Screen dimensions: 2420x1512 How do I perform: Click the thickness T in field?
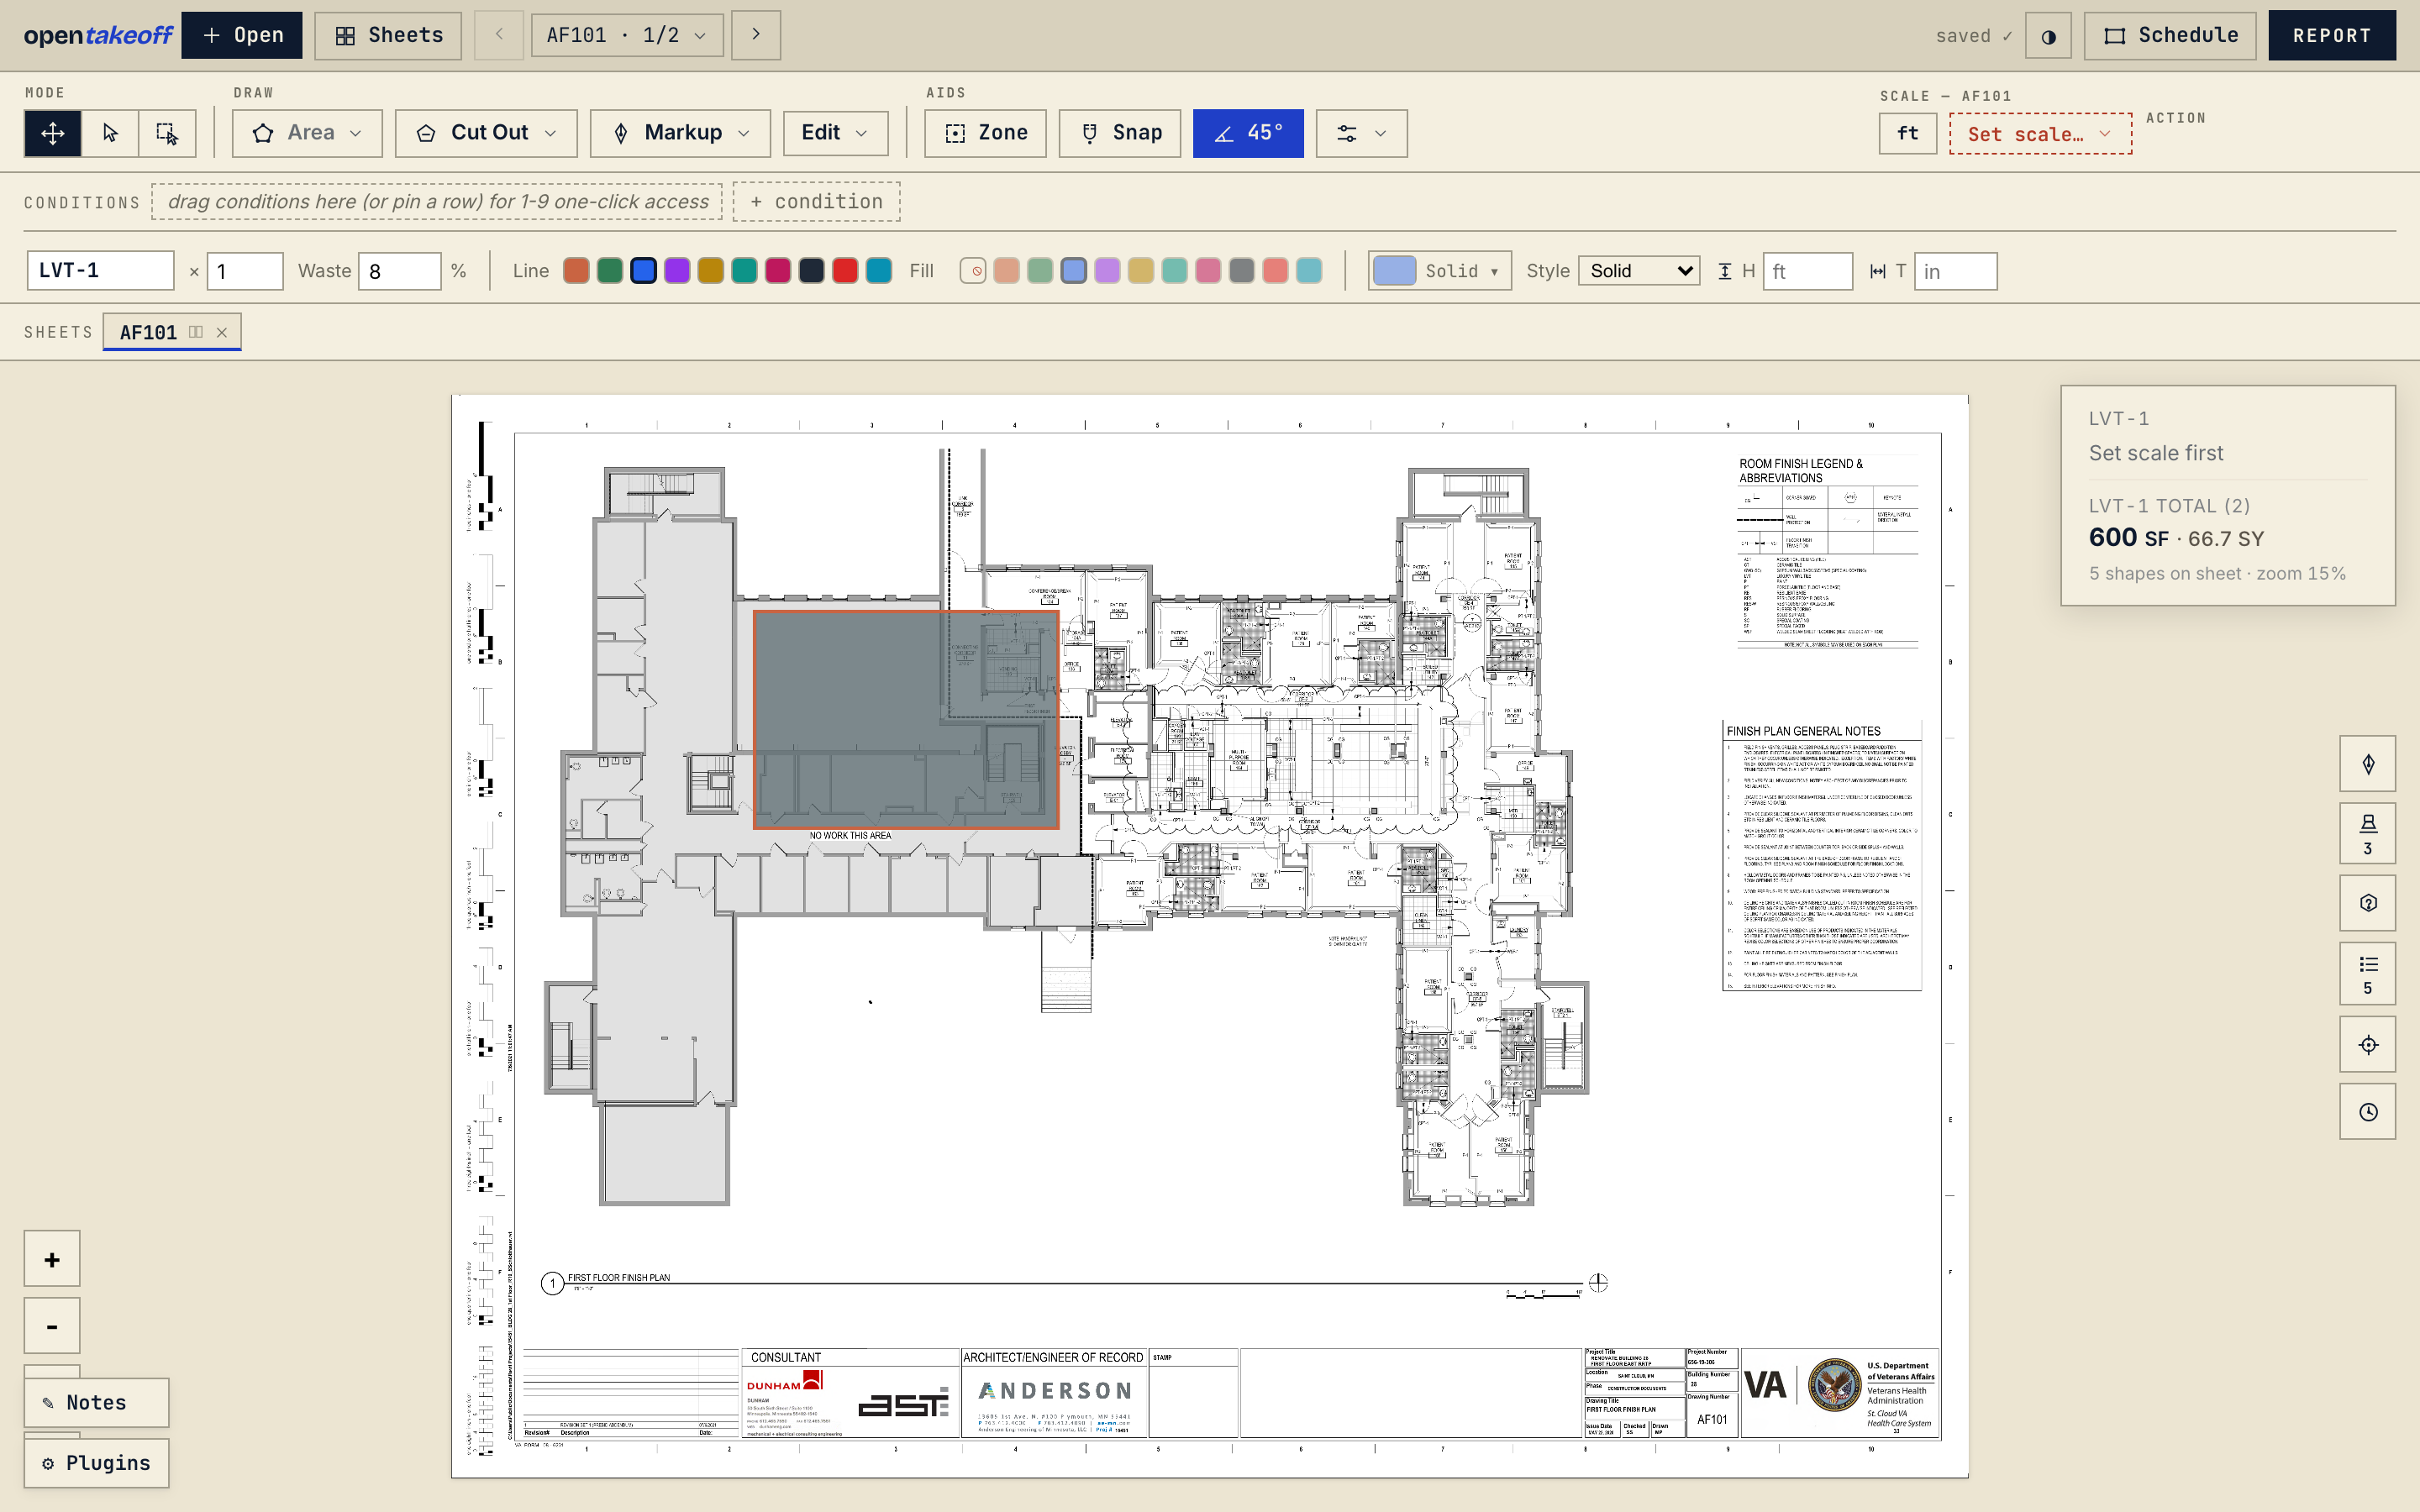point(1955,271)
